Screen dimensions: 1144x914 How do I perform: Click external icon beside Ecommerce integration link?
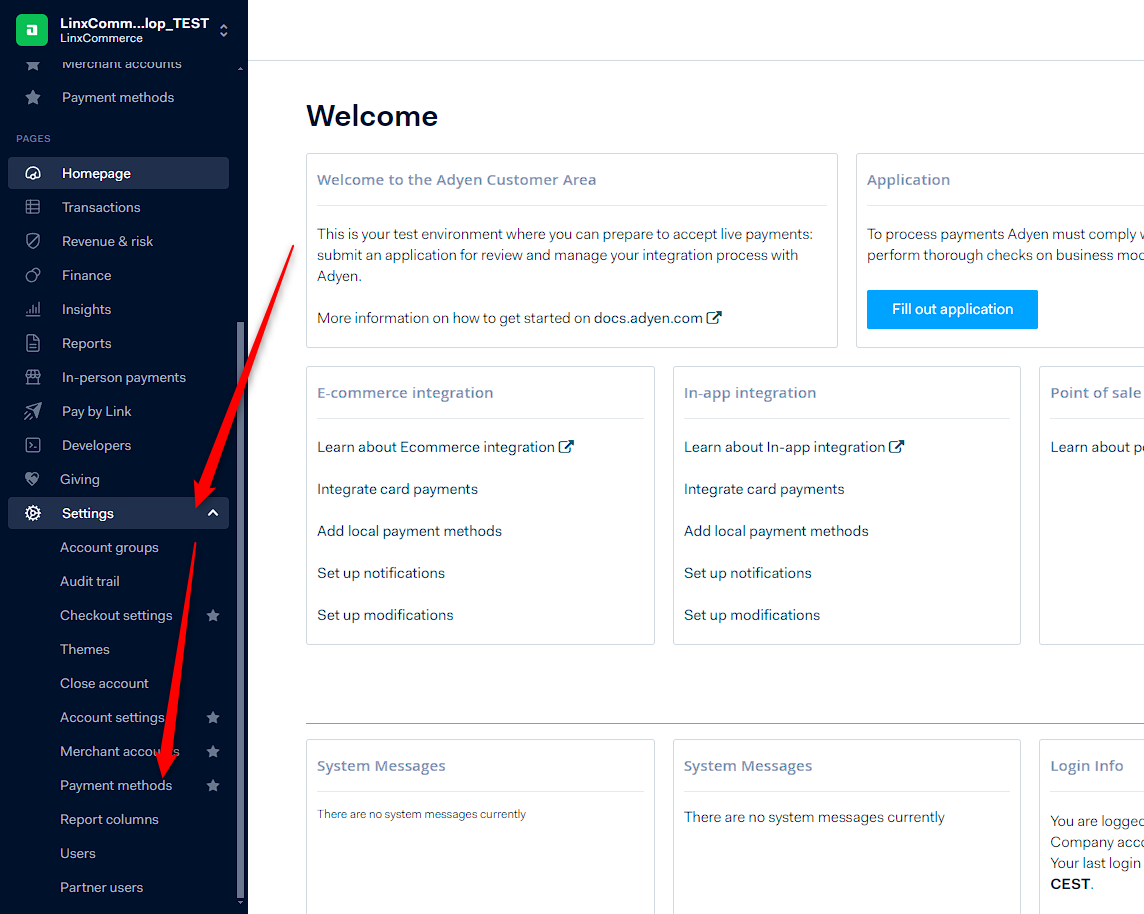566,446
